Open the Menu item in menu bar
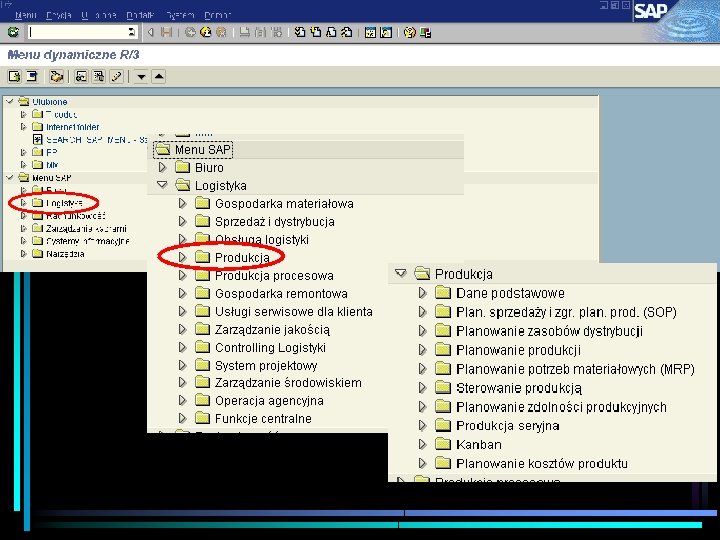 pyautogui.click(x=25, y=15)
